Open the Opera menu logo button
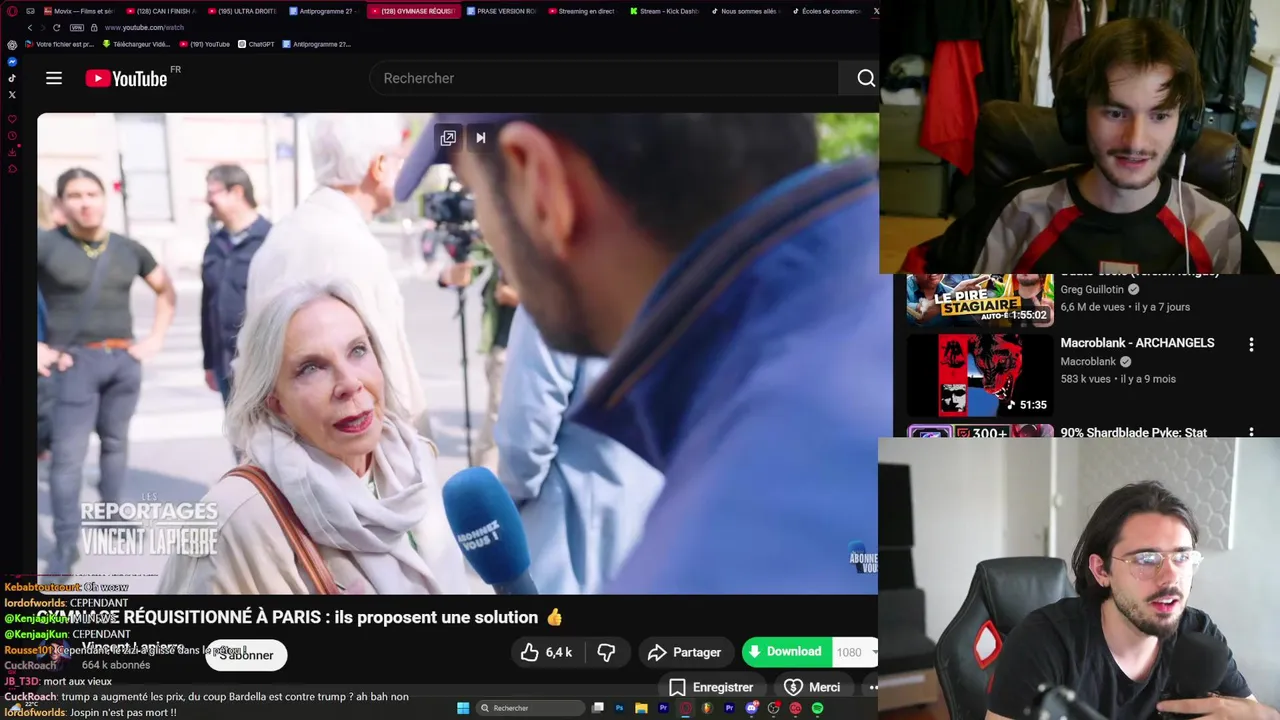Image resolution: width=1280 pixels, height=720 pixels. tap(12, 11)
